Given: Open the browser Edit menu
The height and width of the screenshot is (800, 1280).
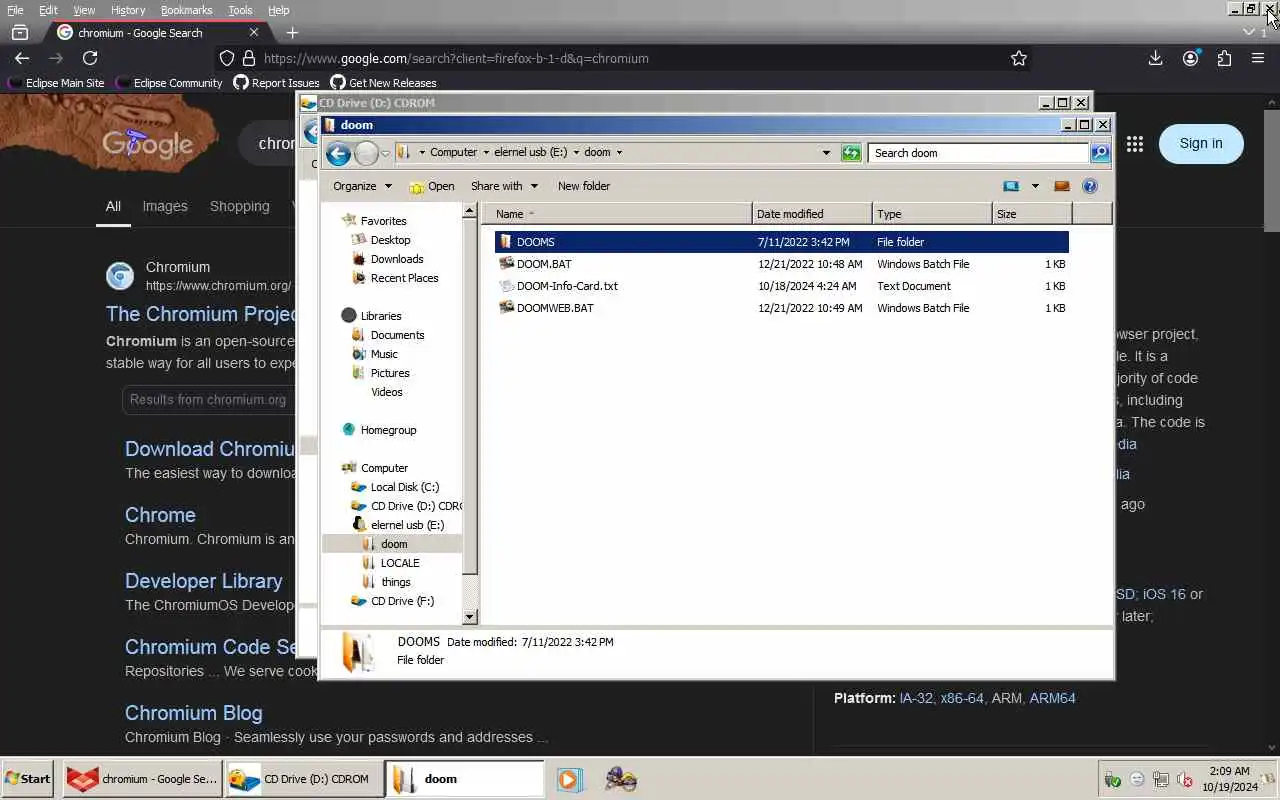Looking at the screenshot, I should pyautogui.click(x=48, y=10).
